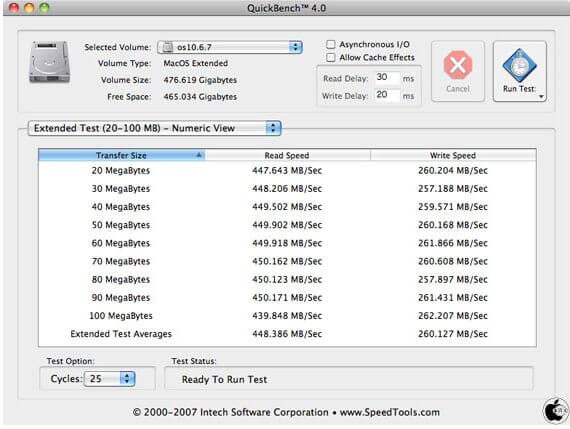Select the 40 MegaBytes row

point(287,207)
